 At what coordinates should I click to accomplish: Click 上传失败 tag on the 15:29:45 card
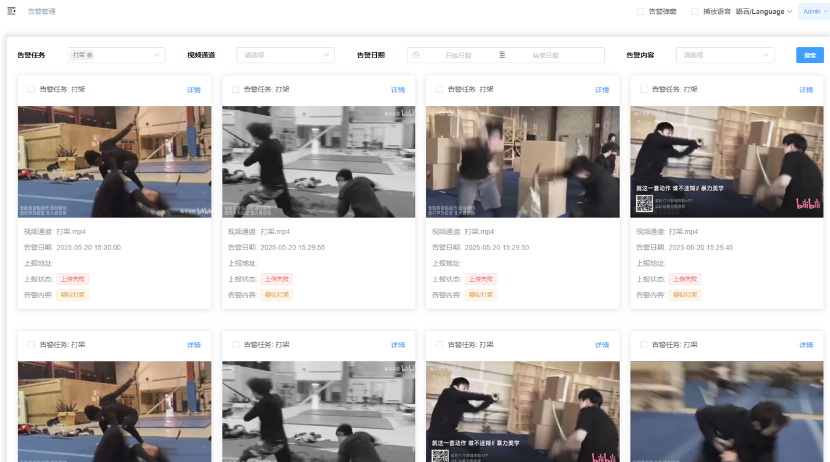[x=684, y=279]
